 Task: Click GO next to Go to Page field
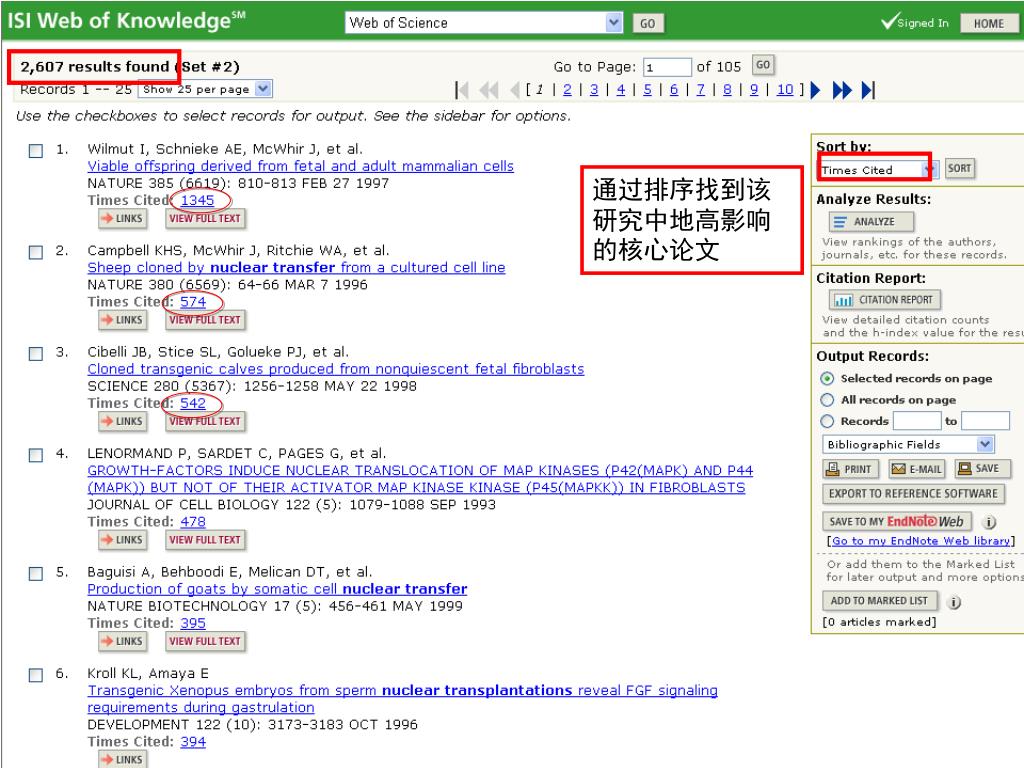point(763,65)
